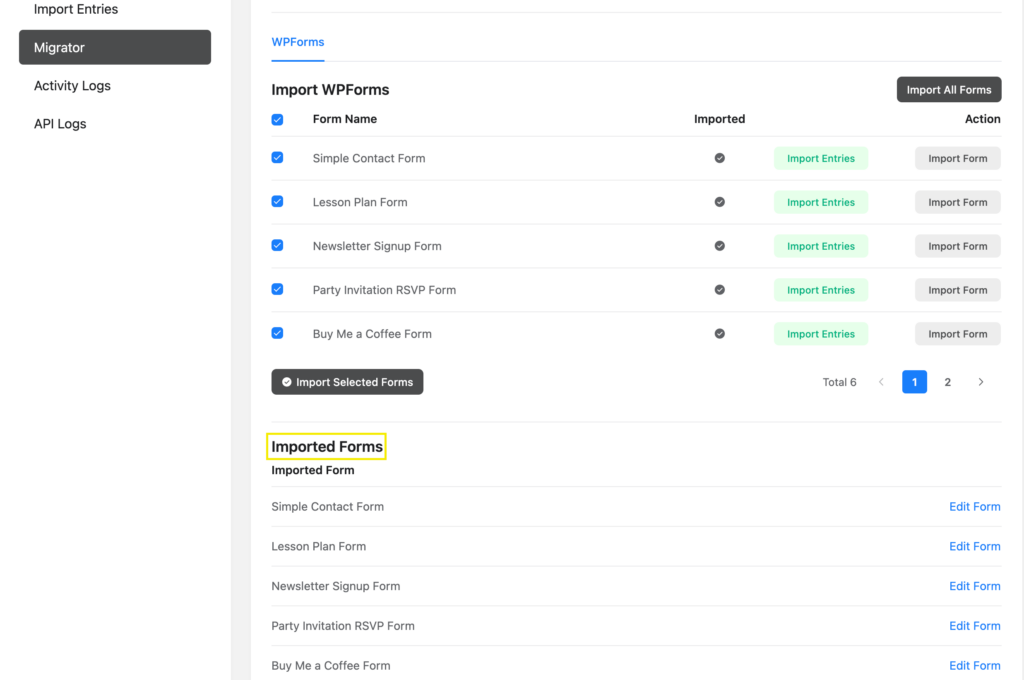Edit the imported Party Invitation RSVP Form

click(974, 626)
